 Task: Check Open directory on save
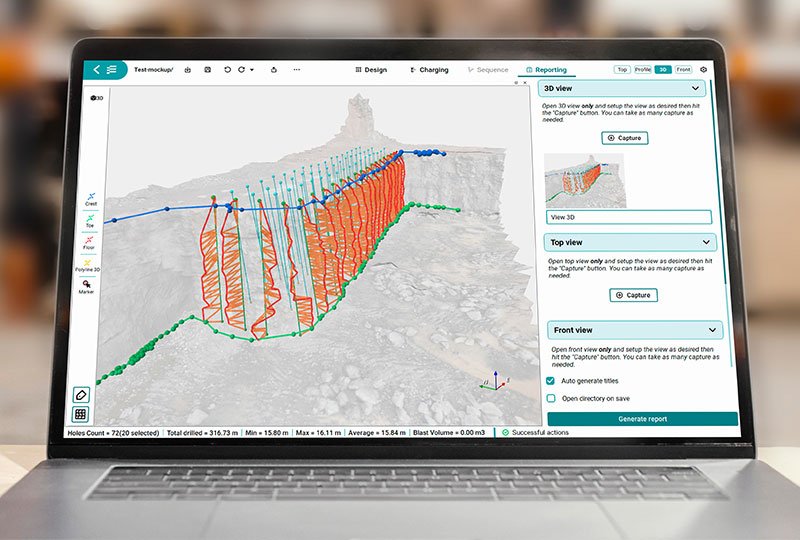coord(551,398)
